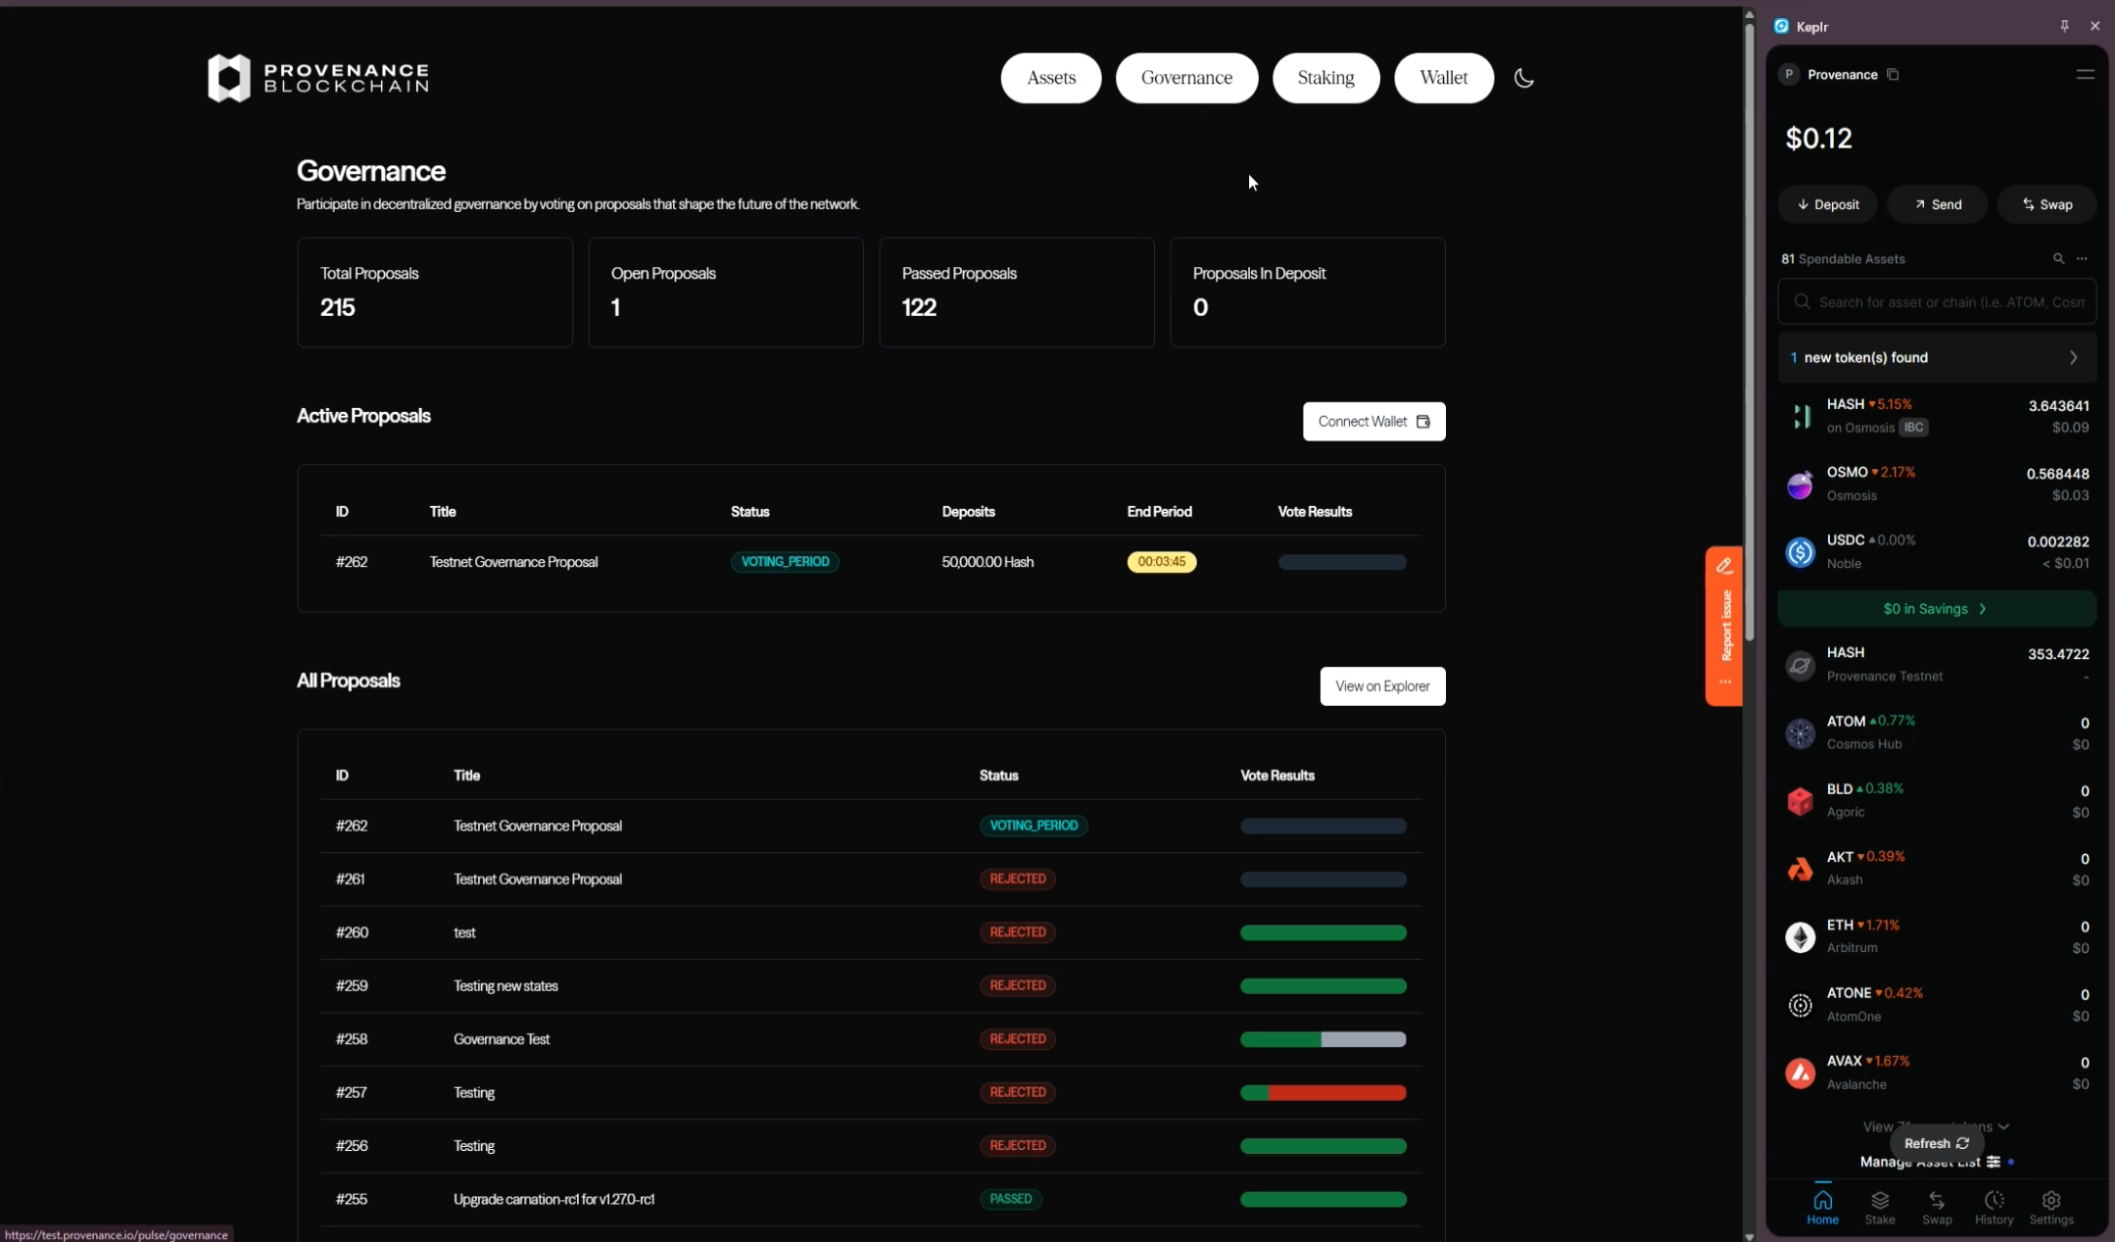Click vote results bar for proposal #257

[x=1322, y=1093]
